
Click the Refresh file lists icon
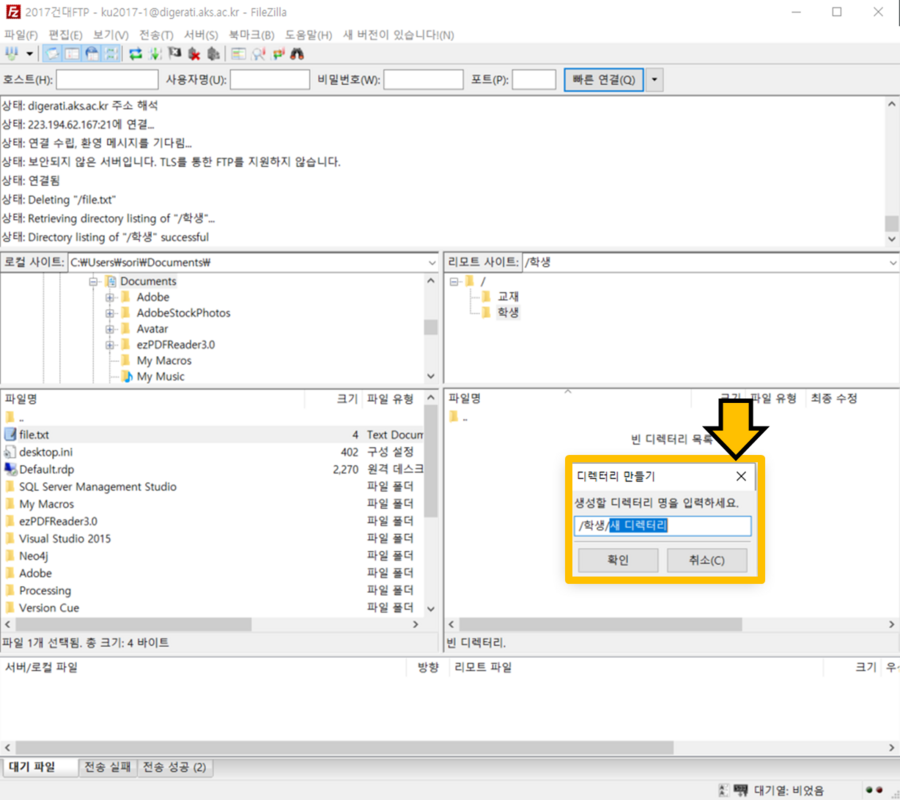[x=135, y=53]
